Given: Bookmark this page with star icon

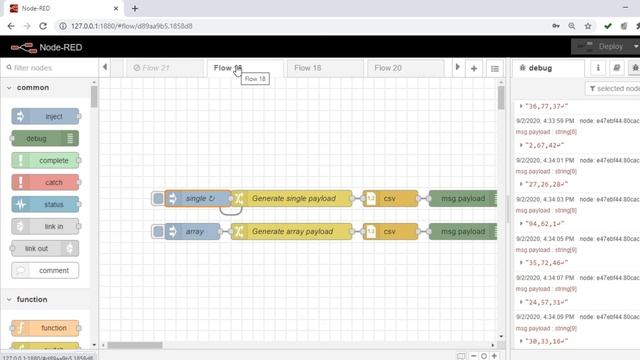Looking at the screenshot, I should 588,26.
